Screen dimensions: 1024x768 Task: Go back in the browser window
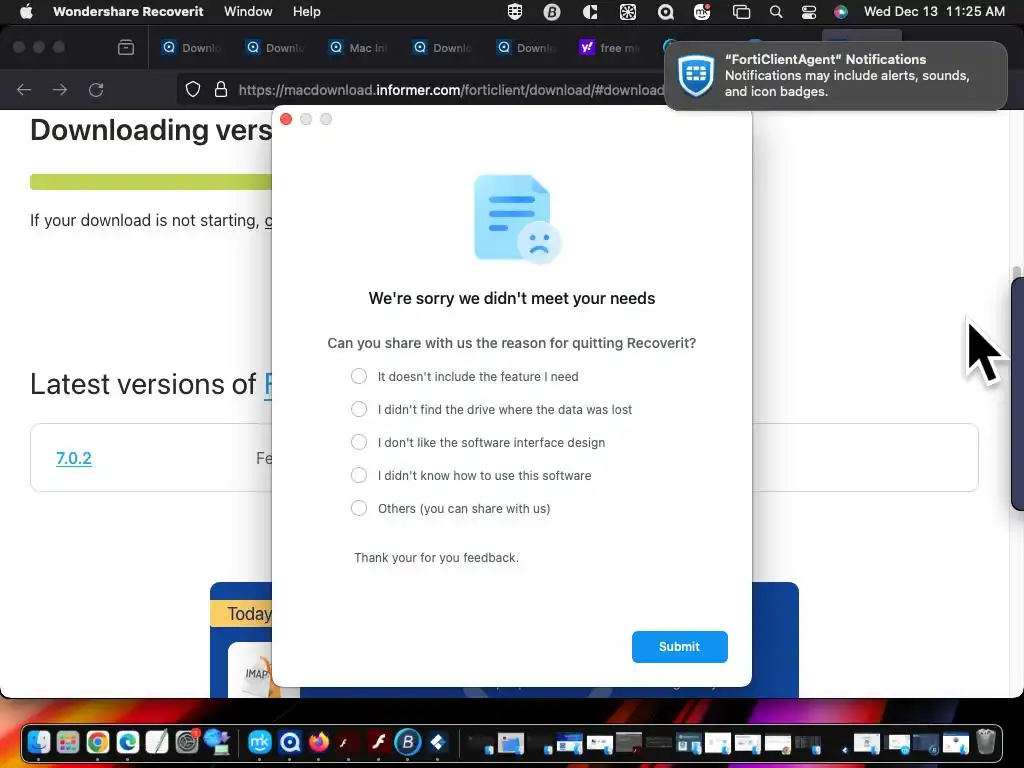(x=24, y=89)
